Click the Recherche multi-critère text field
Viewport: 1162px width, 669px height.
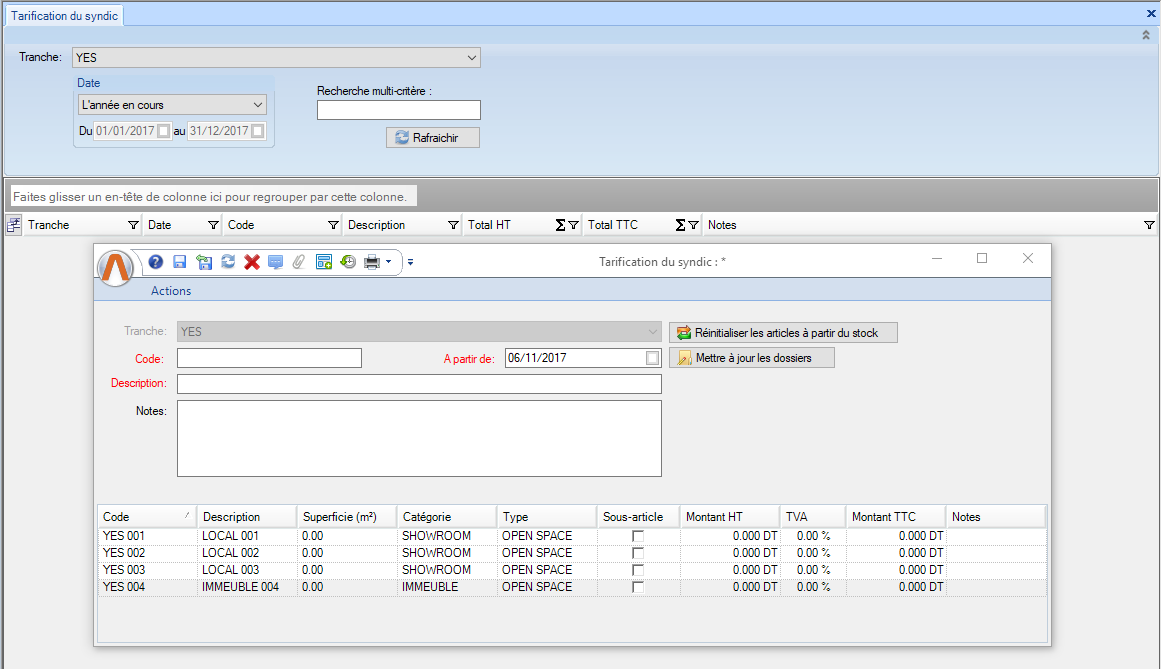[398, 110]
